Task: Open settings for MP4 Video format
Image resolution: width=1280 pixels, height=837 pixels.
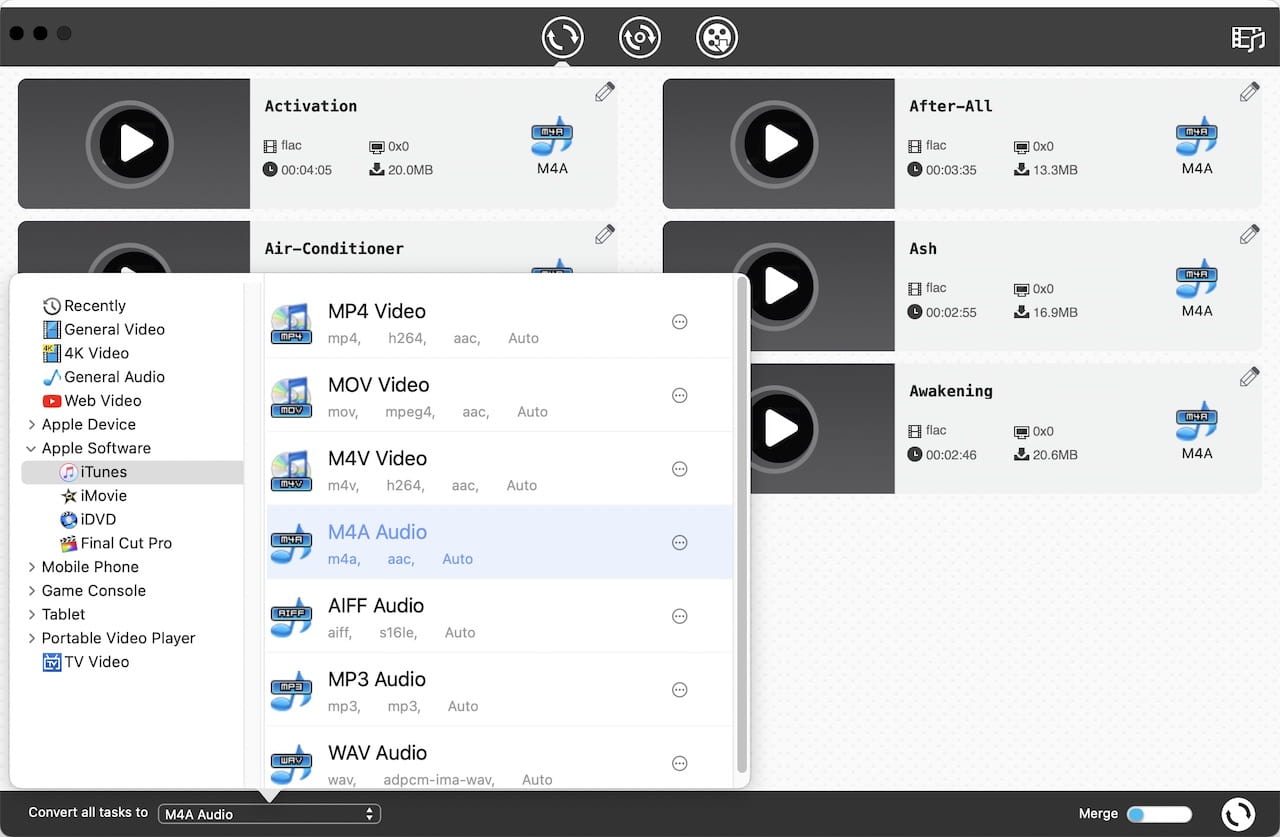Action: point(680,322)
